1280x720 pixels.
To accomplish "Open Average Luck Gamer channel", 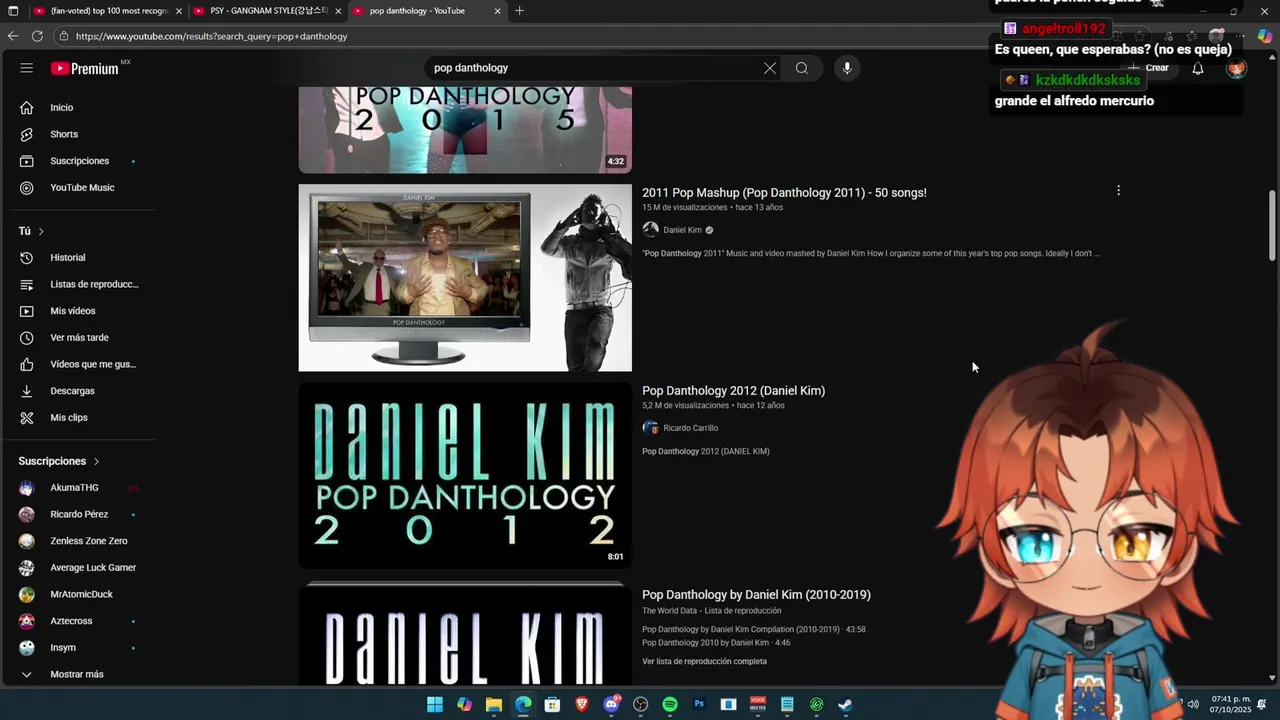I will (93, 568).
